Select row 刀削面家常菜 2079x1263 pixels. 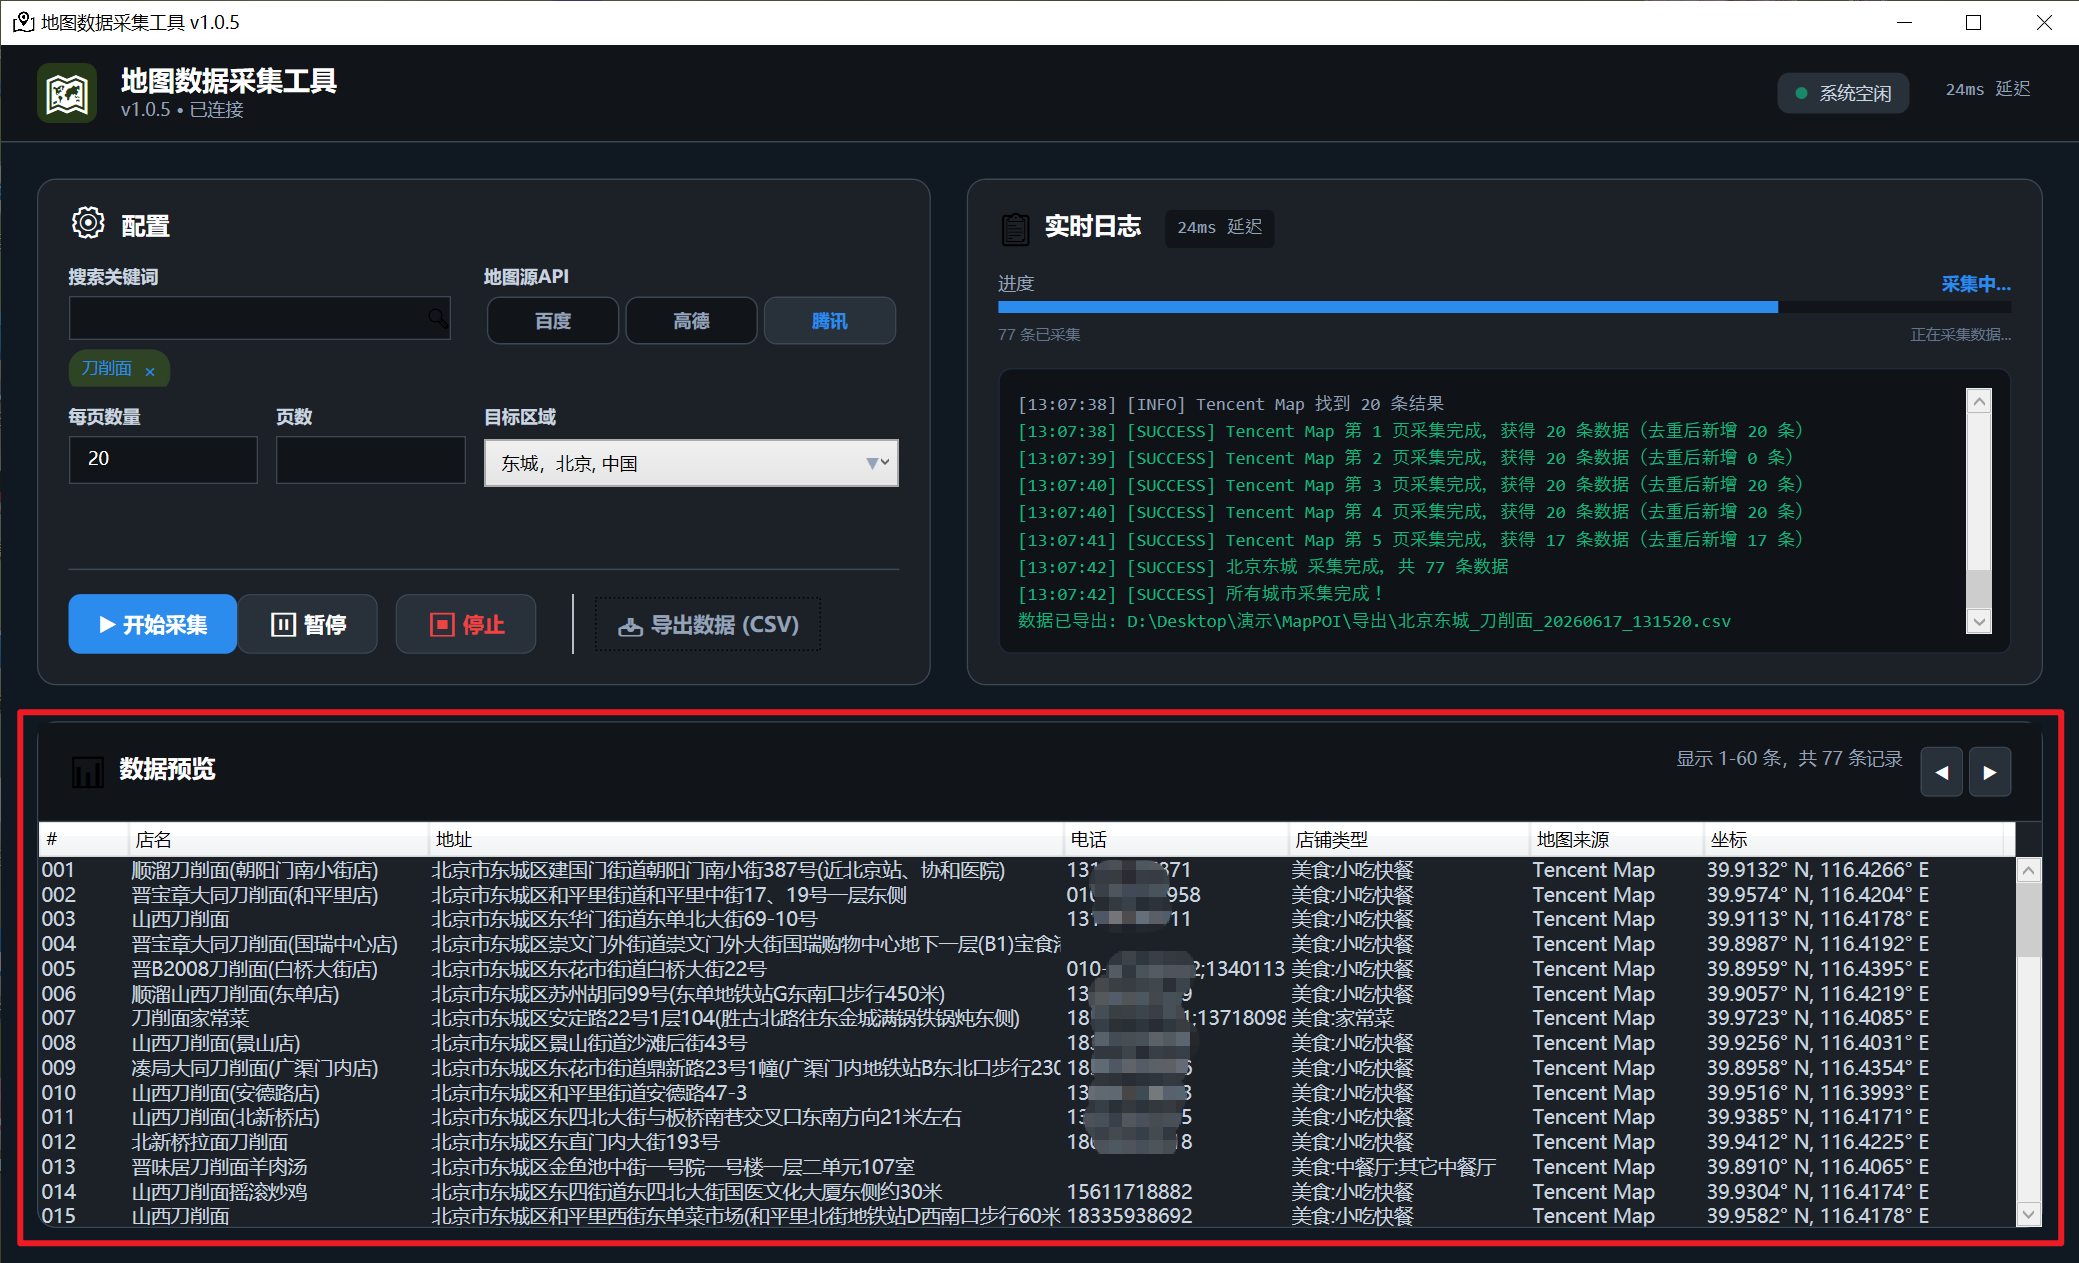click(1027, 1018)
